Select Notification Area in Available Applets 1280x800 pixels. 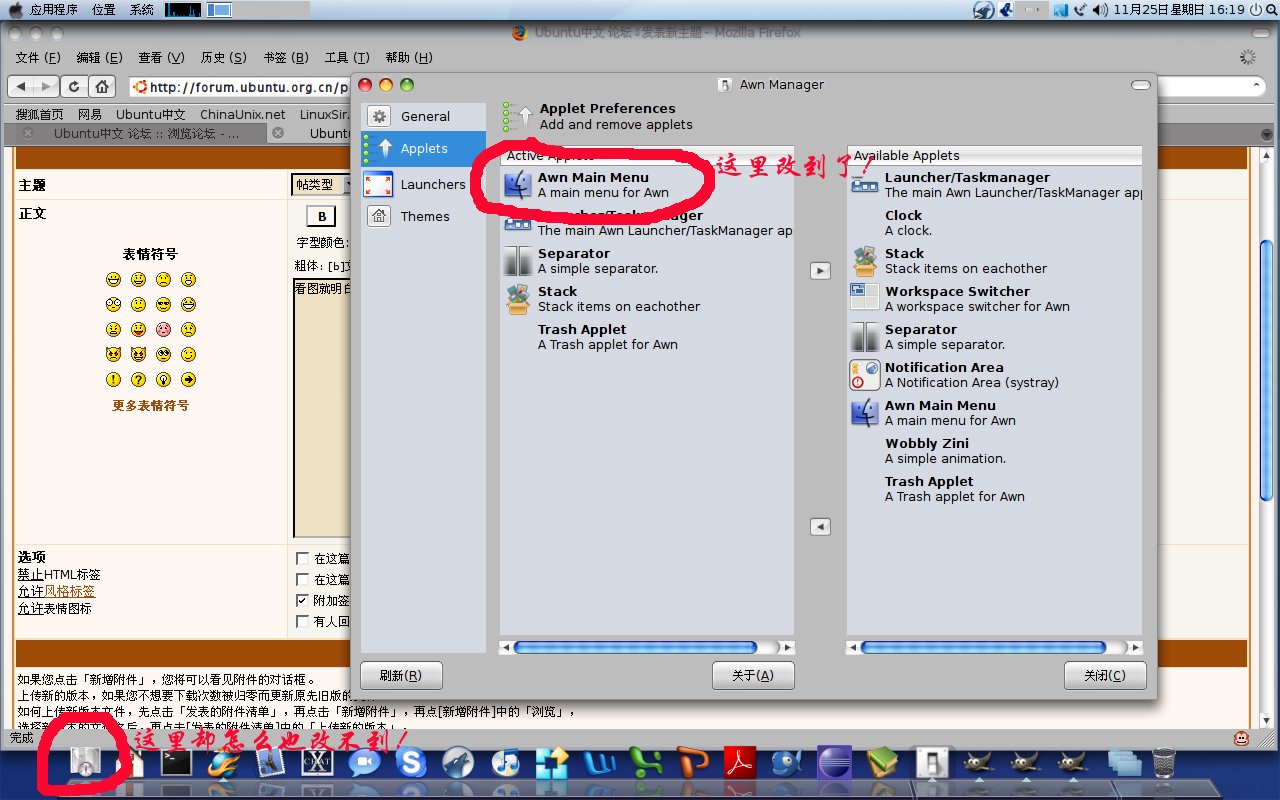click(x=994, y=375)
